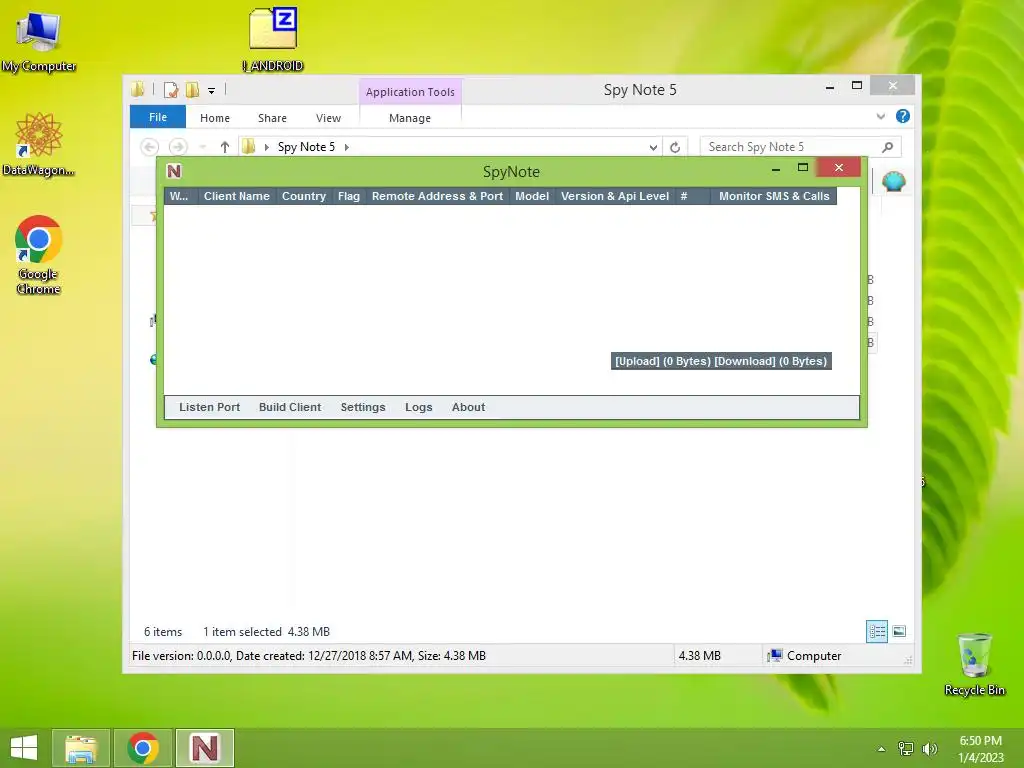Click the Properties quick access toolbar icon
This screenshot has height=768, width=1024.
[x=171, y=90]
